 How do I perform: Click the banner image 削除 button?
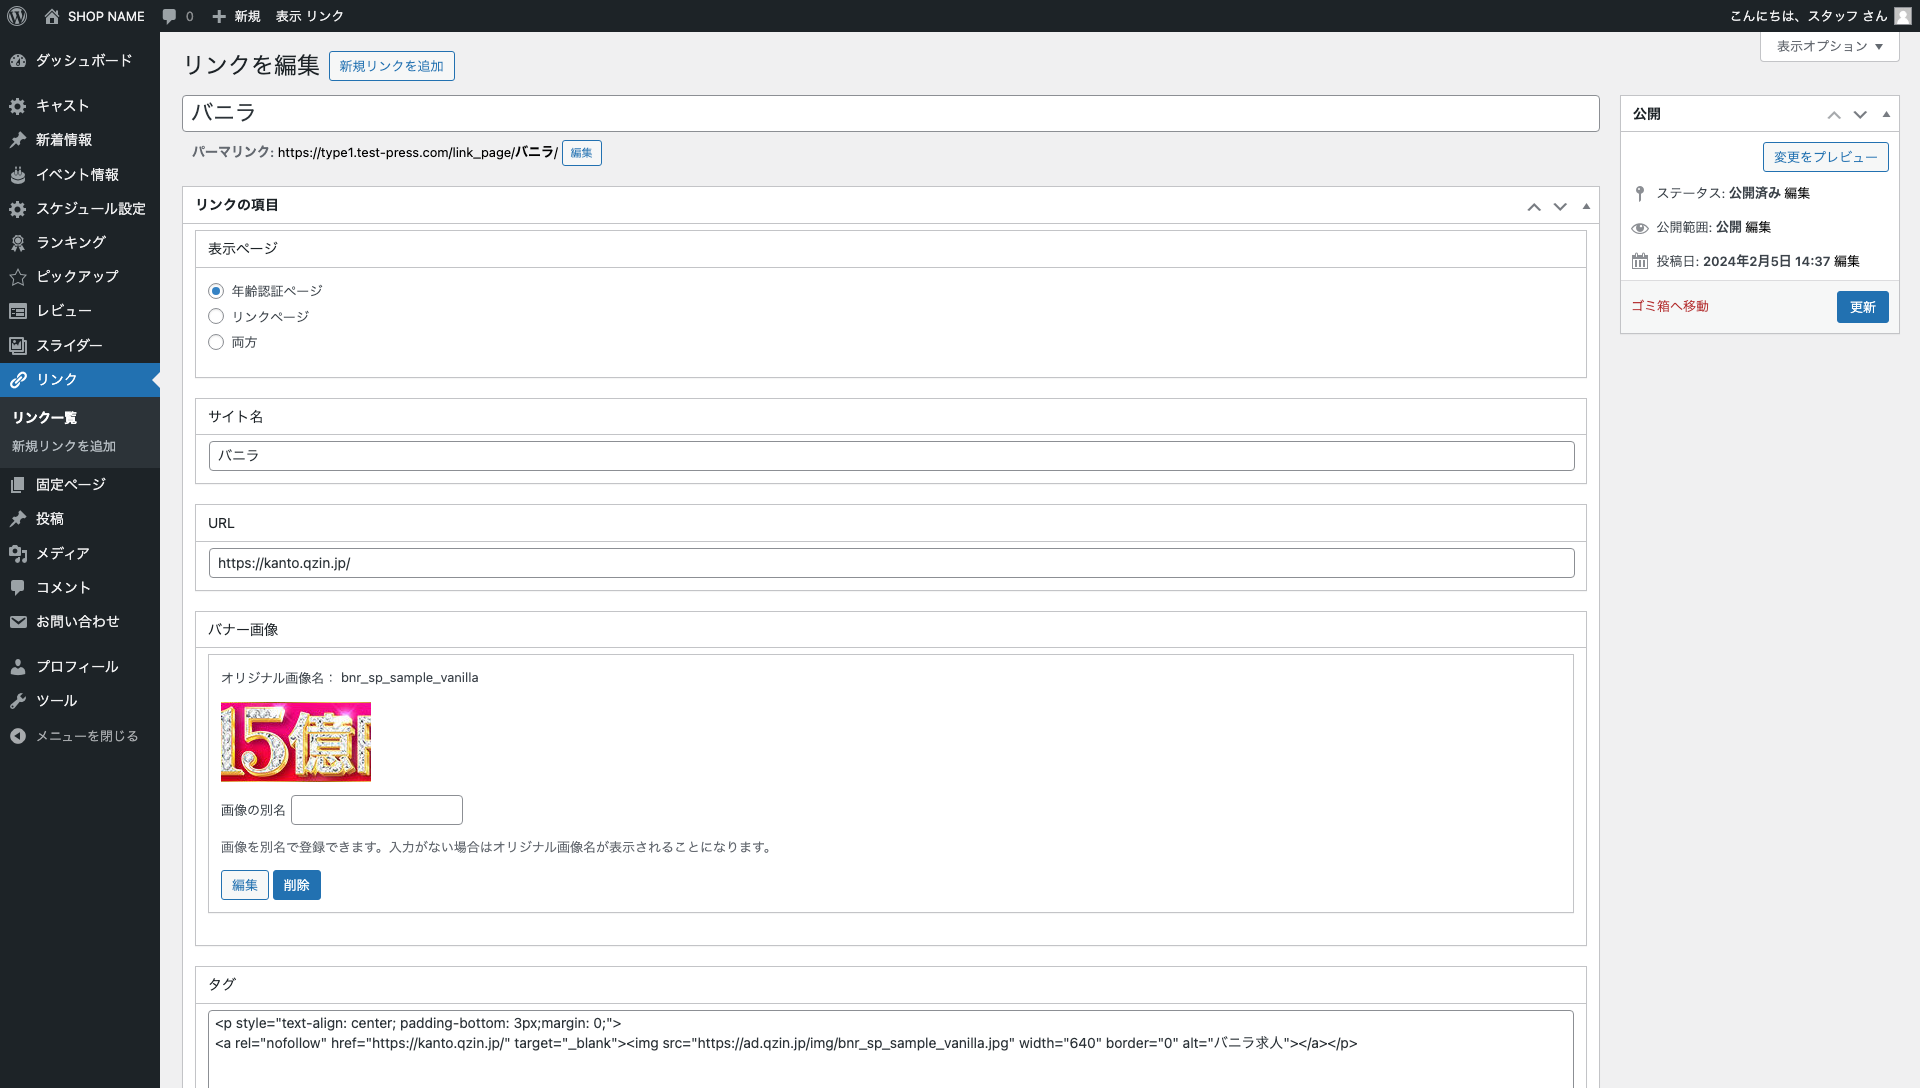click(x=297, y=885)
